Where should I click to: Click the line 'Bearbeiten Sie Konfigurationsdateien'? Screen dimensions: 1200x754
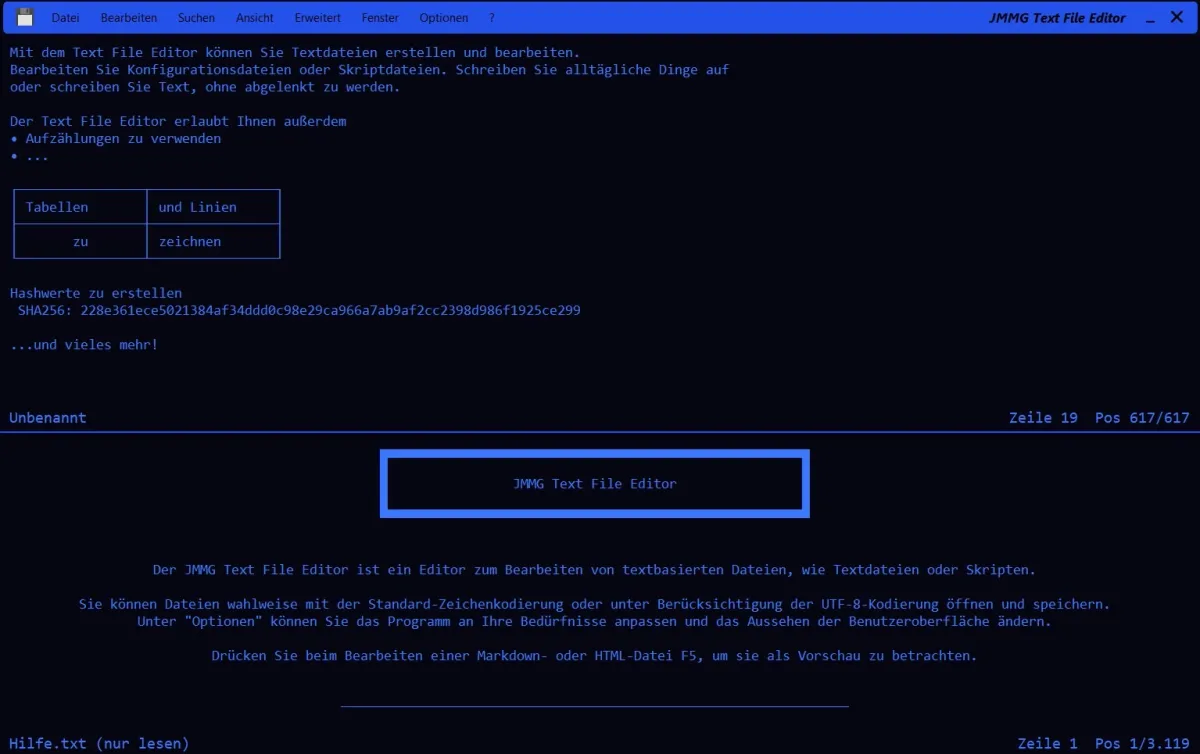370,70
